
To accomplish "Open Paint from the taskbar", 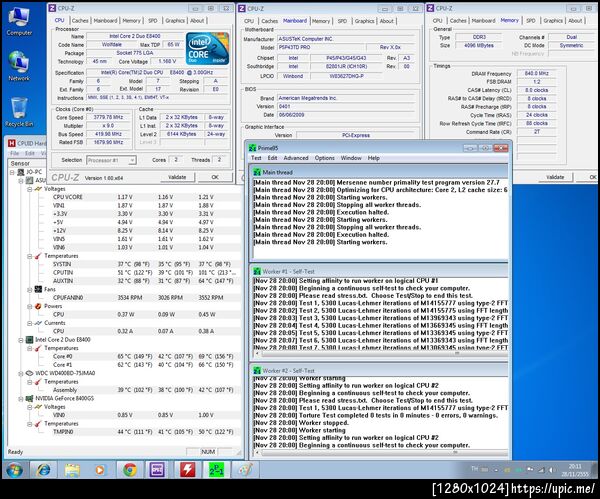I will (x=245, y=470).
